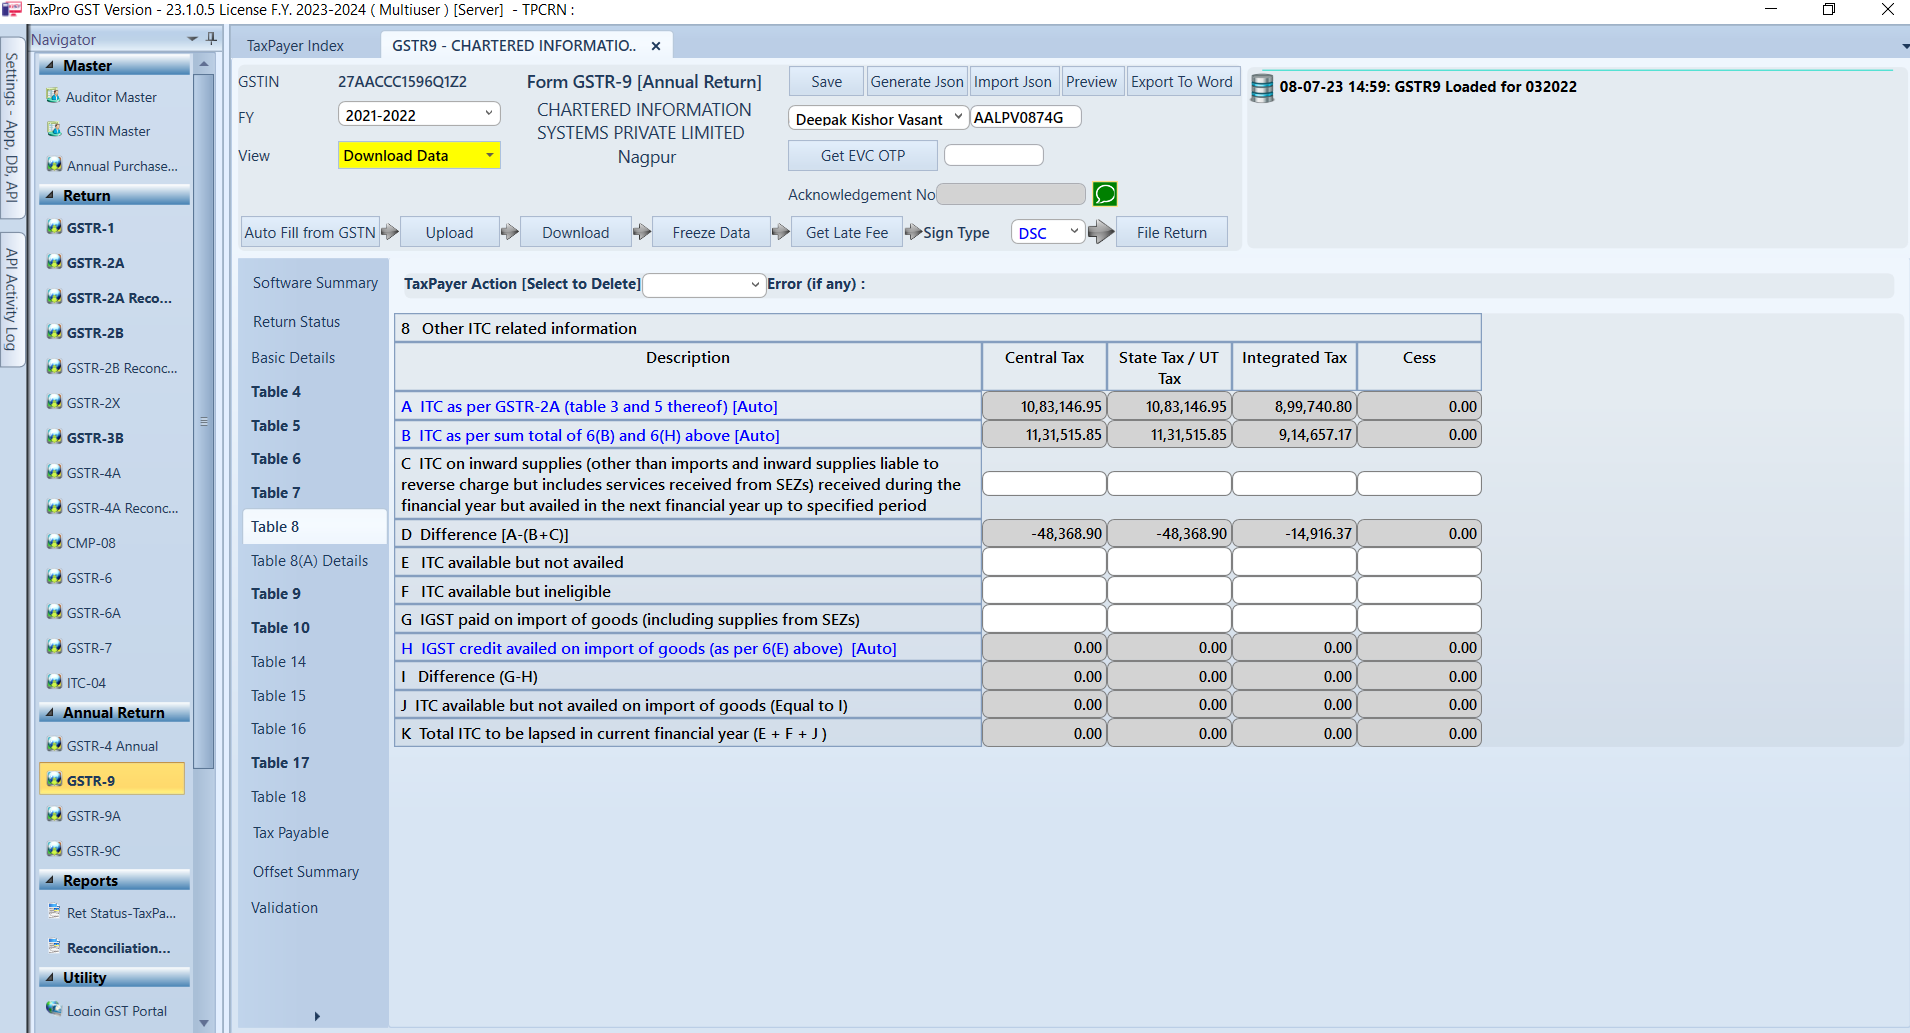Click arrow icon after Auto Fill from GSTN
This screenshot has height=1033, width=1910.
390,232
